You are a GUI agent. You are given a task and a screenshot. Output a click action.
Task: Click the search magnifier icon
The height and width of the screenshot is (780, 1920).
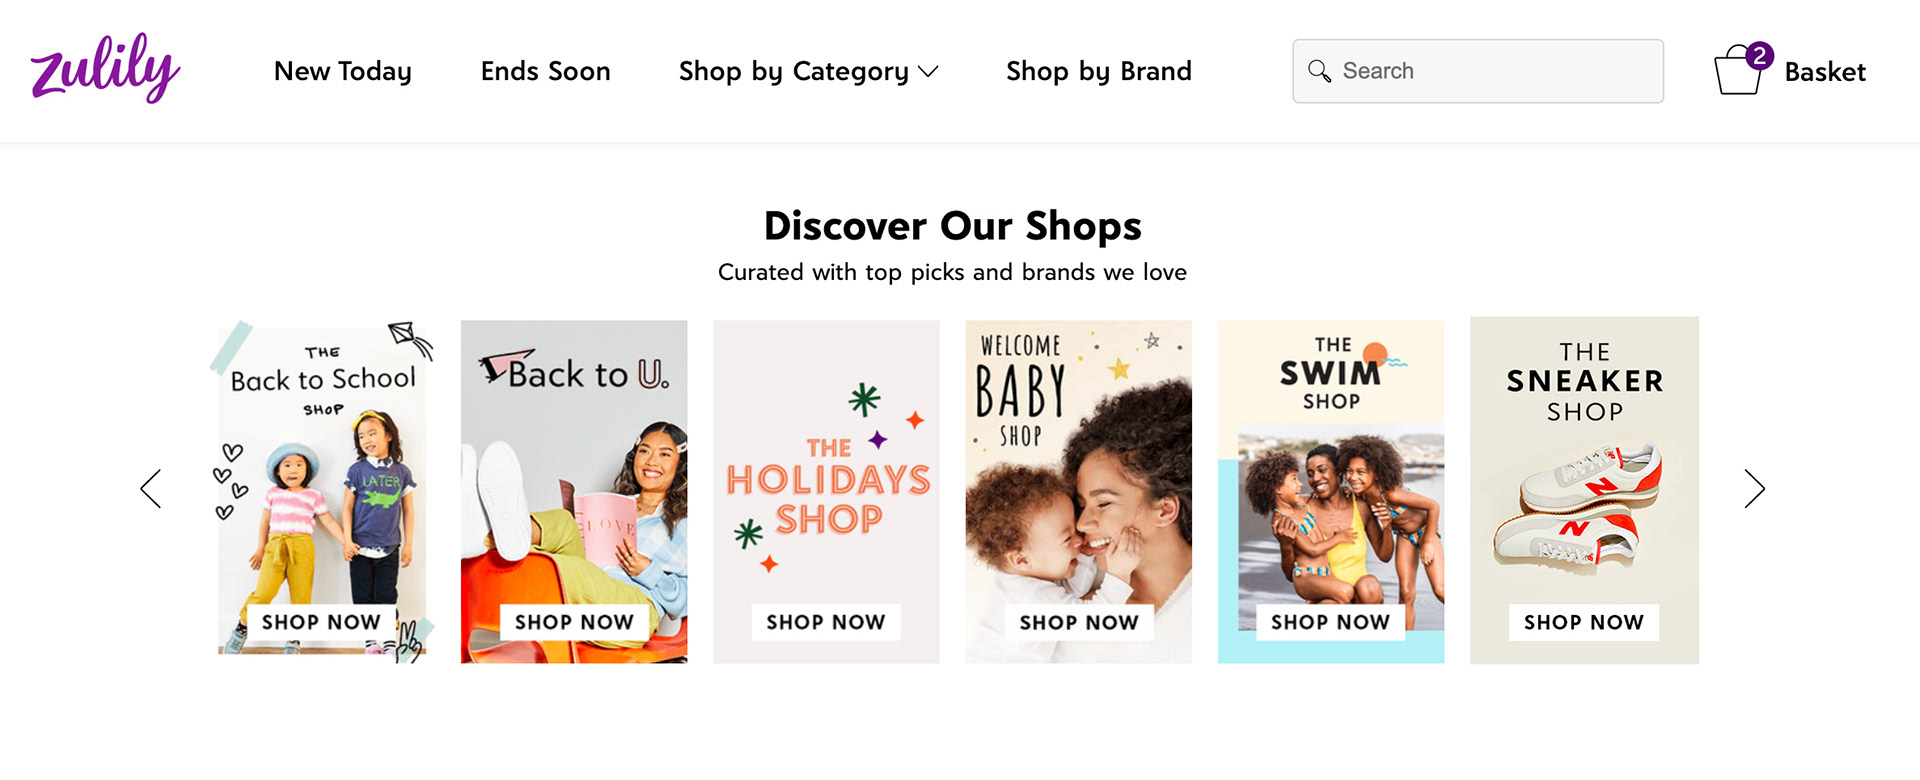[x=1319, y=71]
